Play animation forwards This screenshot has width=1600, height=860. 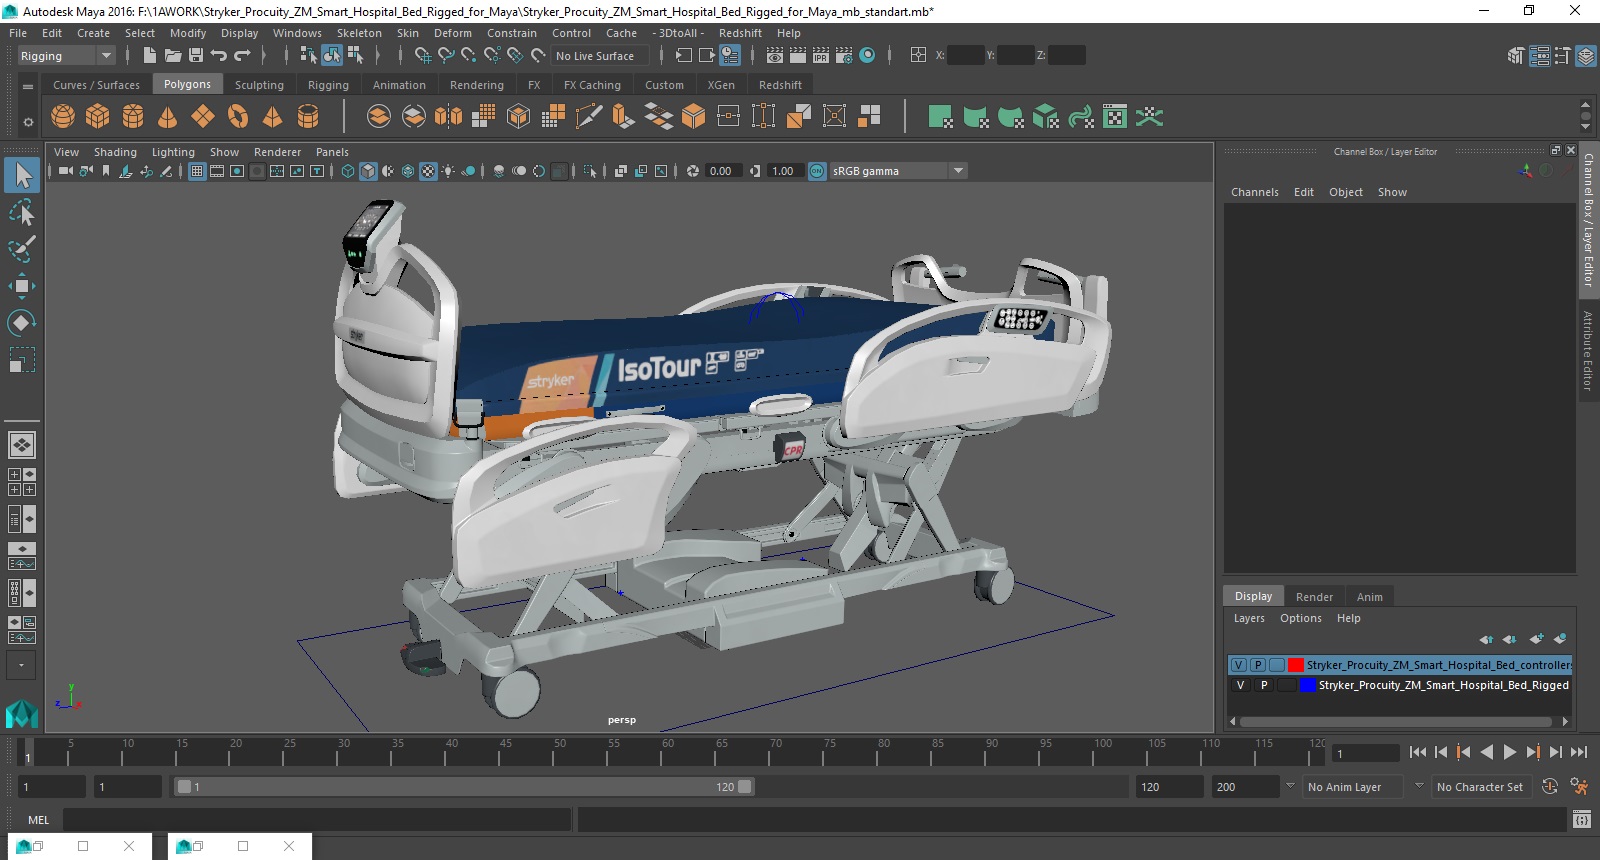pos(1510,752)
